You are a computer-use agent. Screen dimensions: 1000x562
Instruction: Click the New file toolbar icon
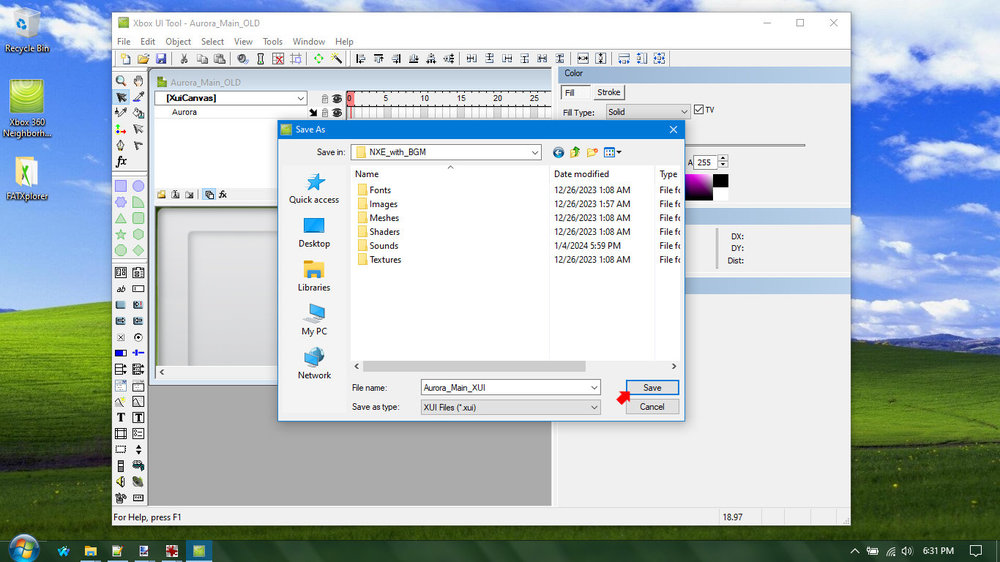click(126, 59)
